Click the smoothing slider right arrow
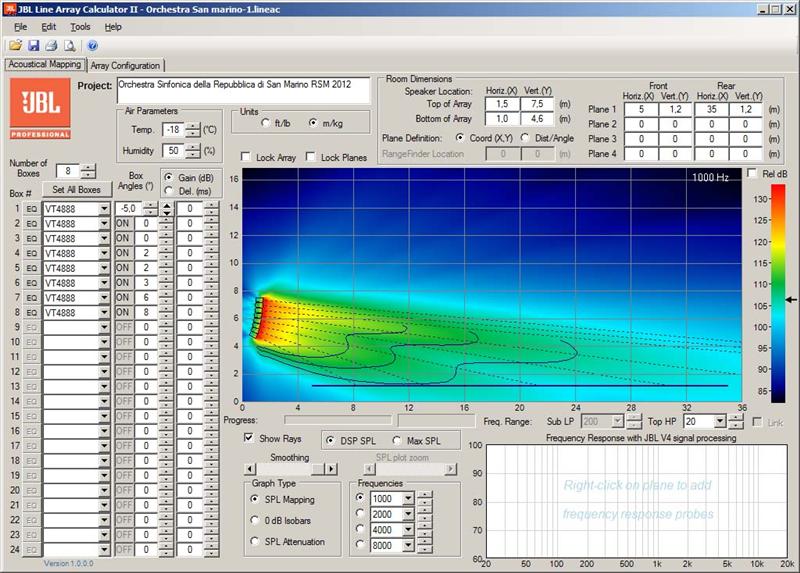Viewport: 800px width, 573px height. [x=332, y=469]
